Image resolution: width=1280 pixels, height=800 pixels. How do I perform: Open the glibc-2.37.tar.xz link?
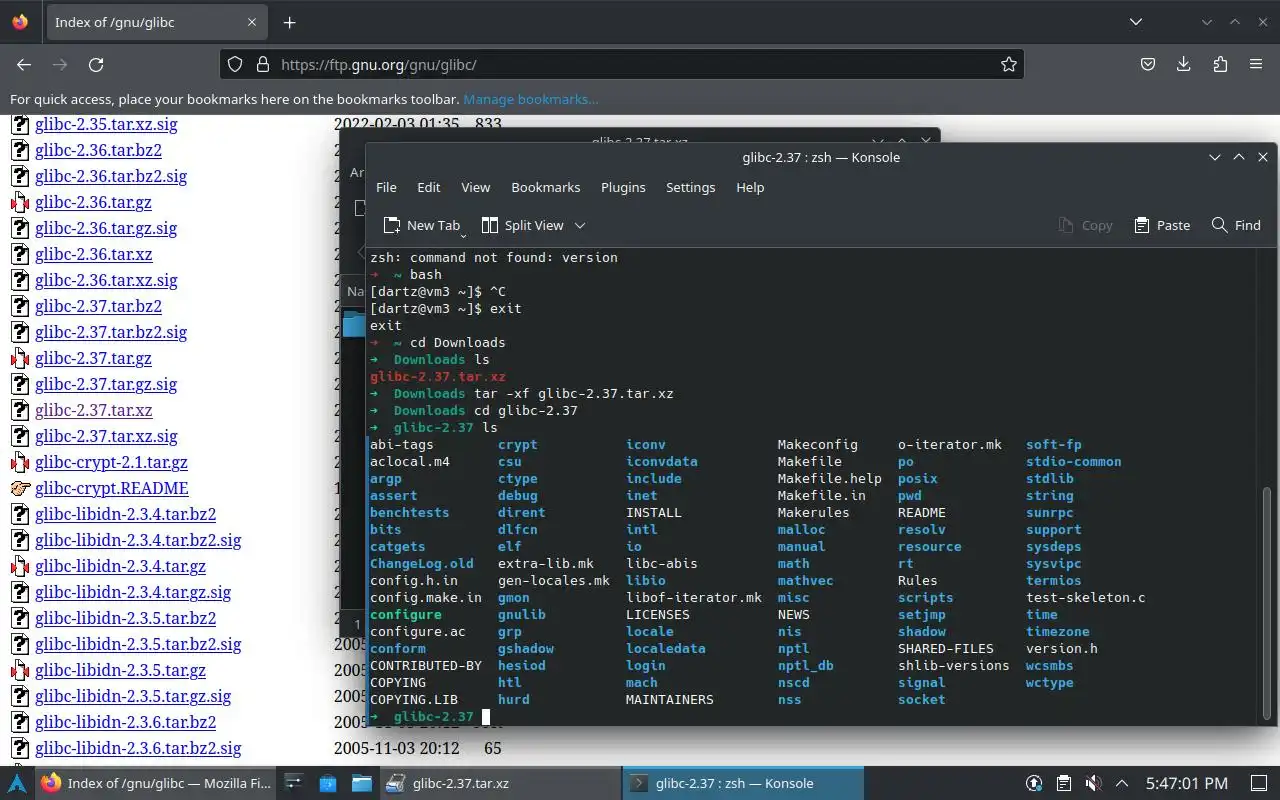[x=94, y=410]
